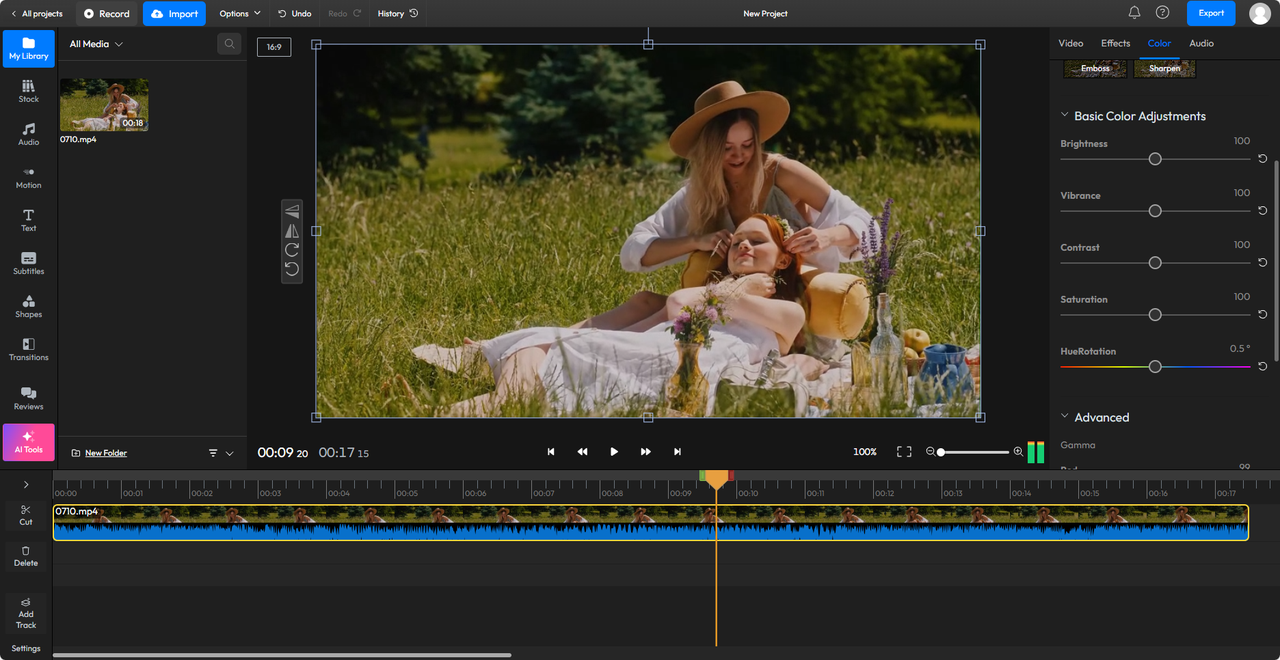Open the Shapes sidebar panel

tap(28, 306)
